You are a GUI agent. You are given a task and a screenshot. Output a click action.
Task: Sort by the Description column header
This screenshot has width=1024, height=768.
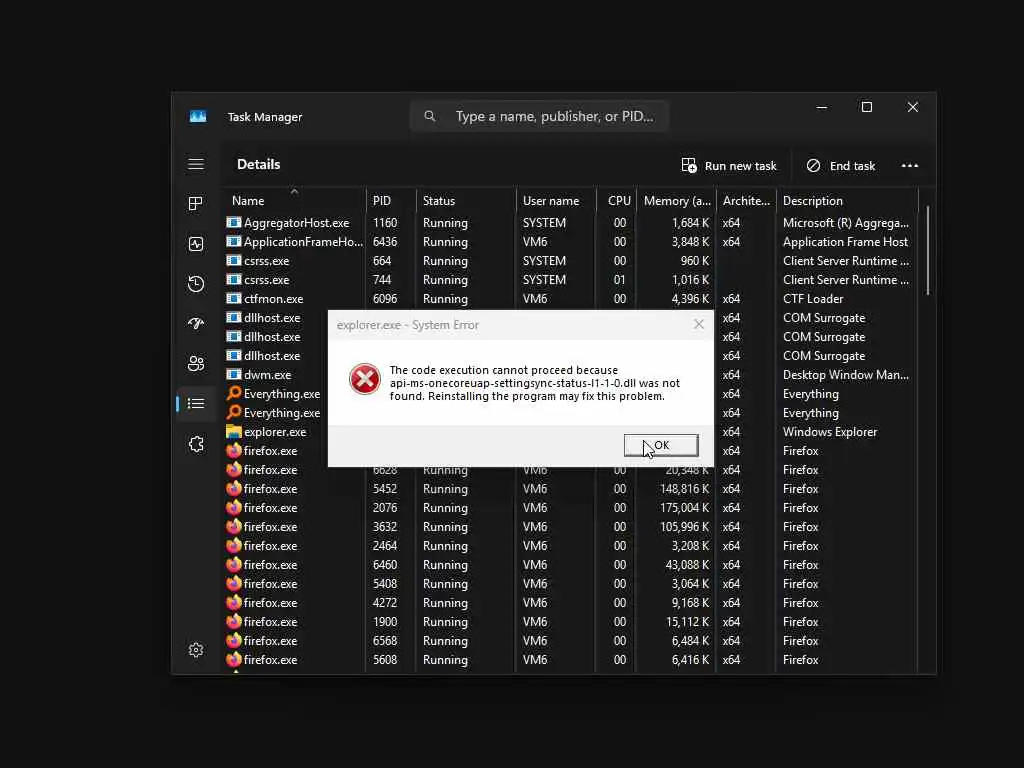pos(847,200)
